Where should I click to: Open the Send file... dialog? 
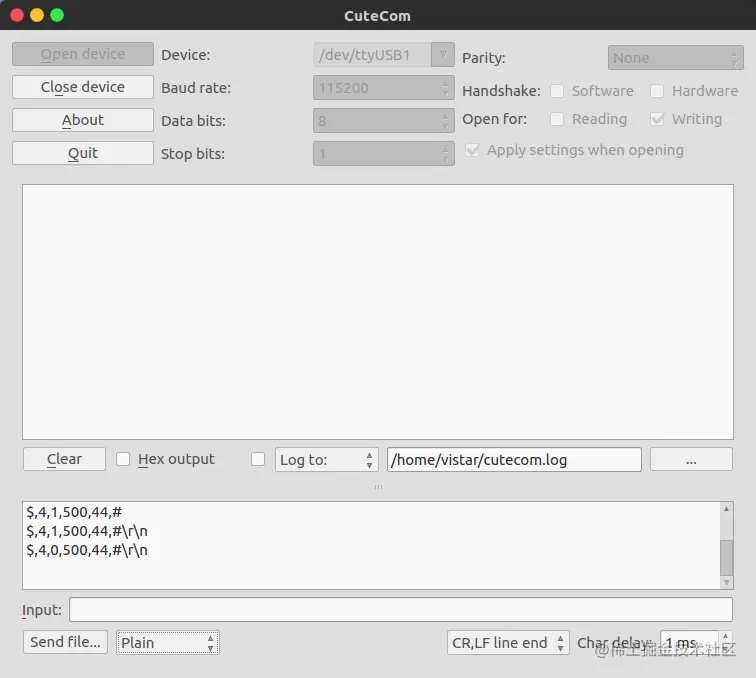pyautogui.click(x=65, y=642)
